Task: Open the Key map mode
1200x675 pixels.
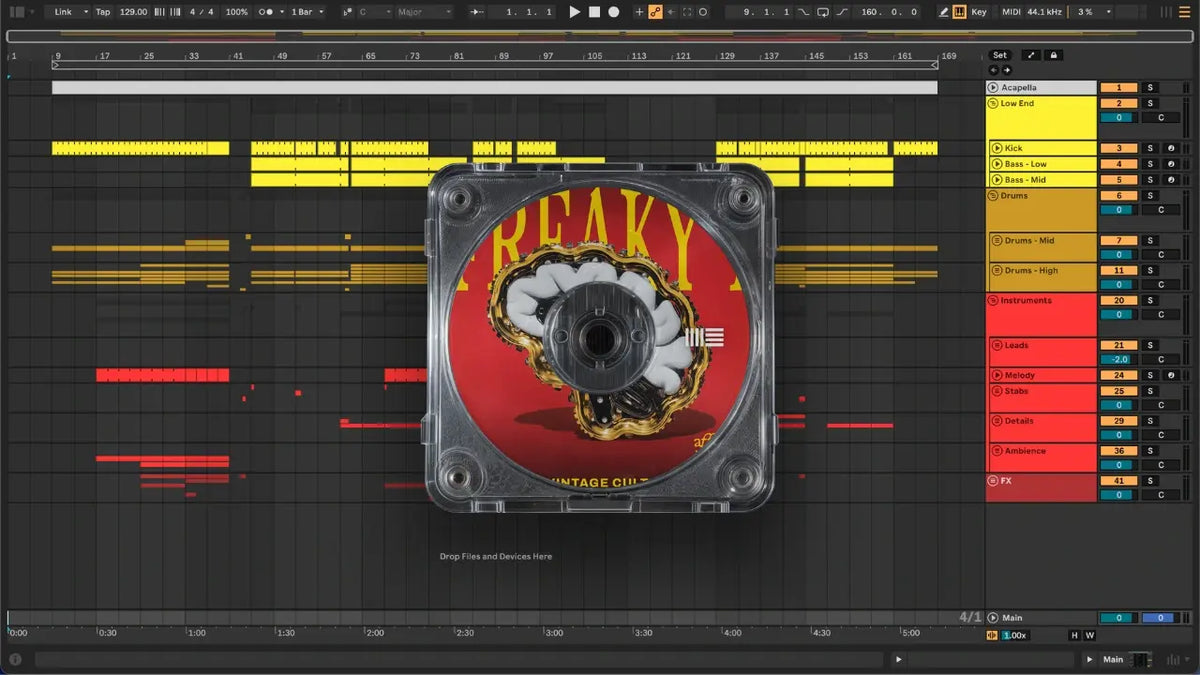Action: coord(978,12)
